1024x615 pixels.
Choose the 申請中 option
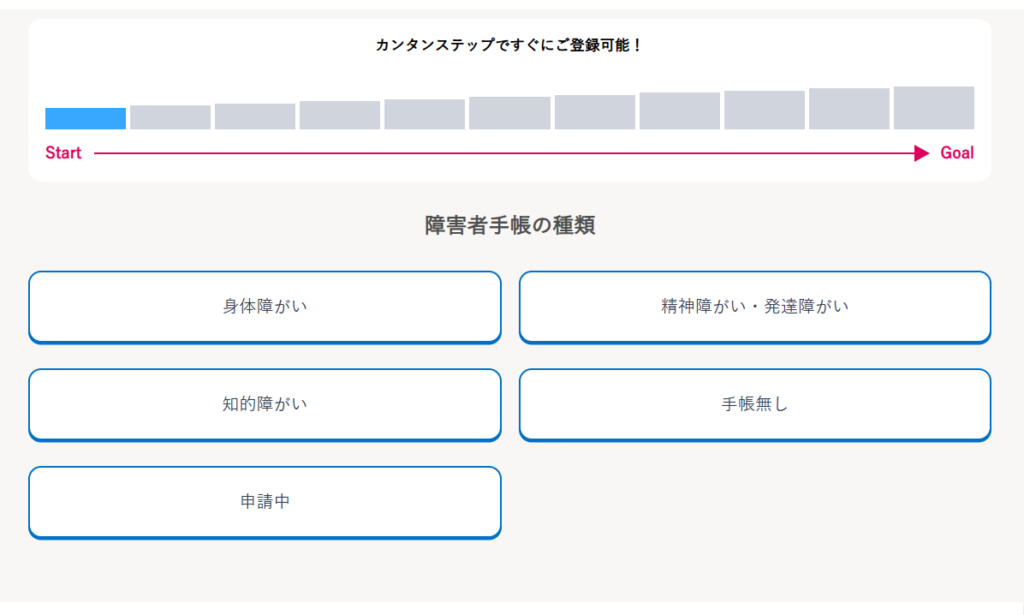(x=265, y=502)
